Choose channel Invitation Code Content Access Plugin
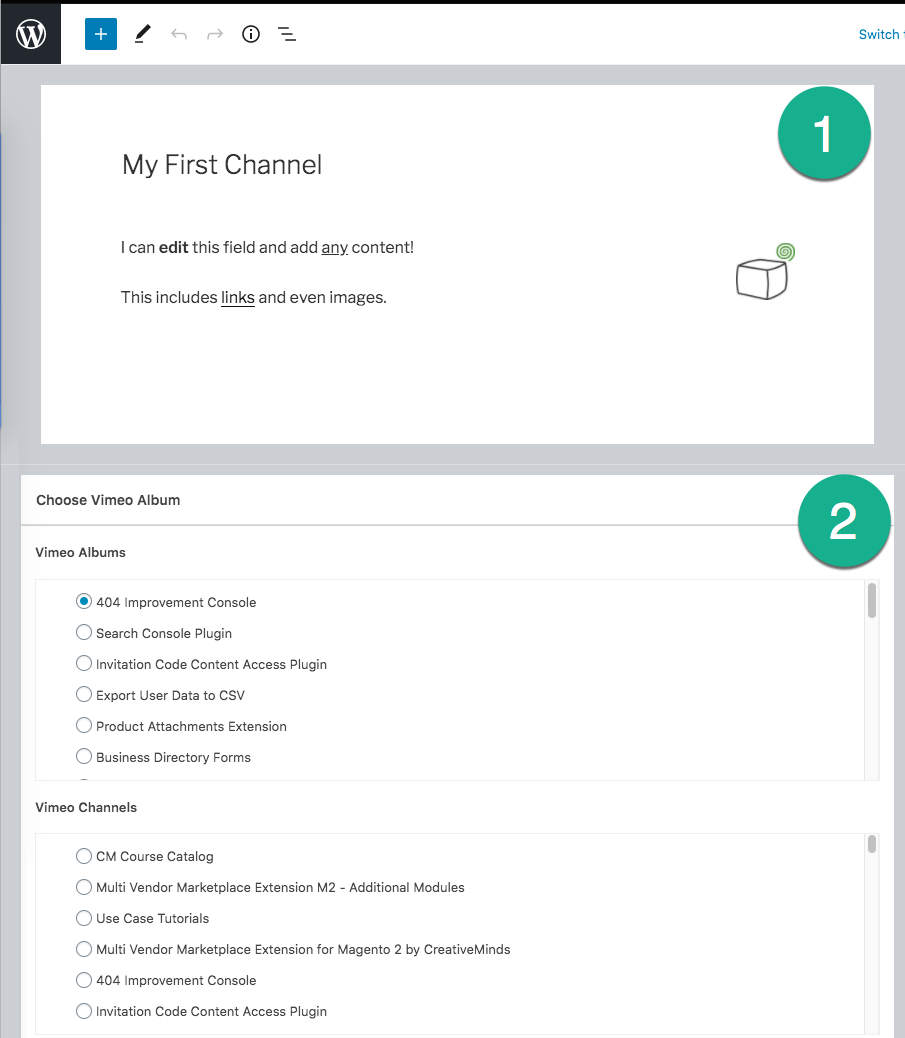This screenshot has width=905, height=1038. pos(83,1011)
